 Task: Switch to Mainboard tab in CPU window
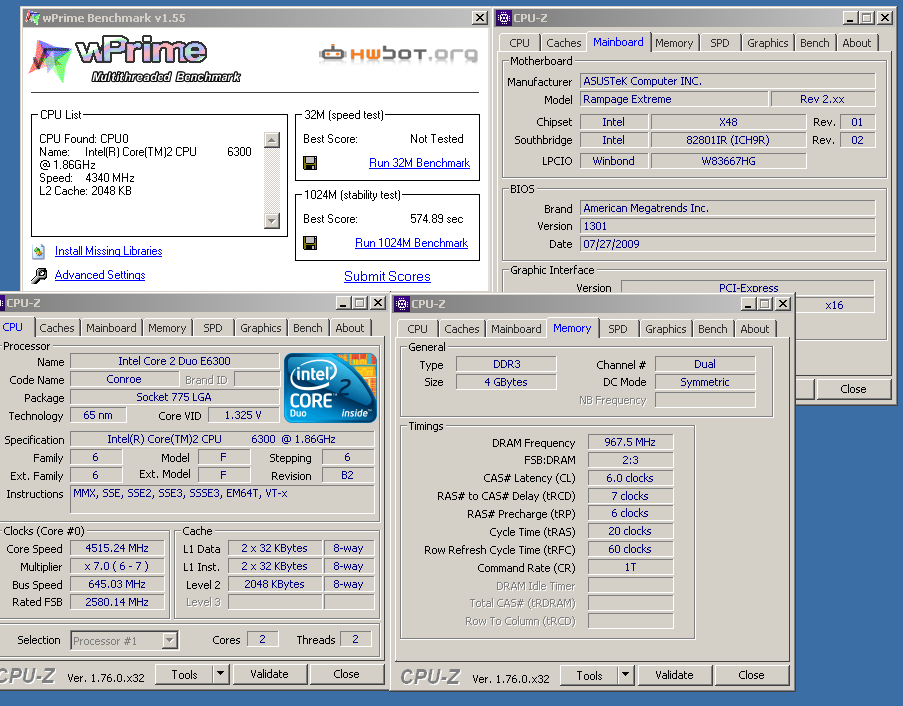111,328
